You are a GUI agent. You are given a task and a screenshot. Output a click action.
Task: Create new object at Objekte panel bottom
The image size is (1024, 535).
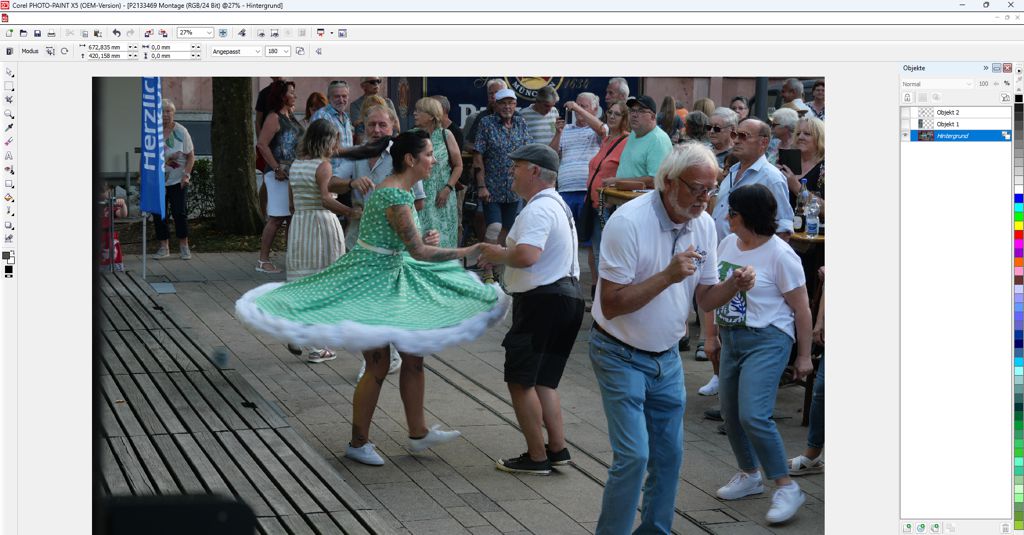point(907,527)
